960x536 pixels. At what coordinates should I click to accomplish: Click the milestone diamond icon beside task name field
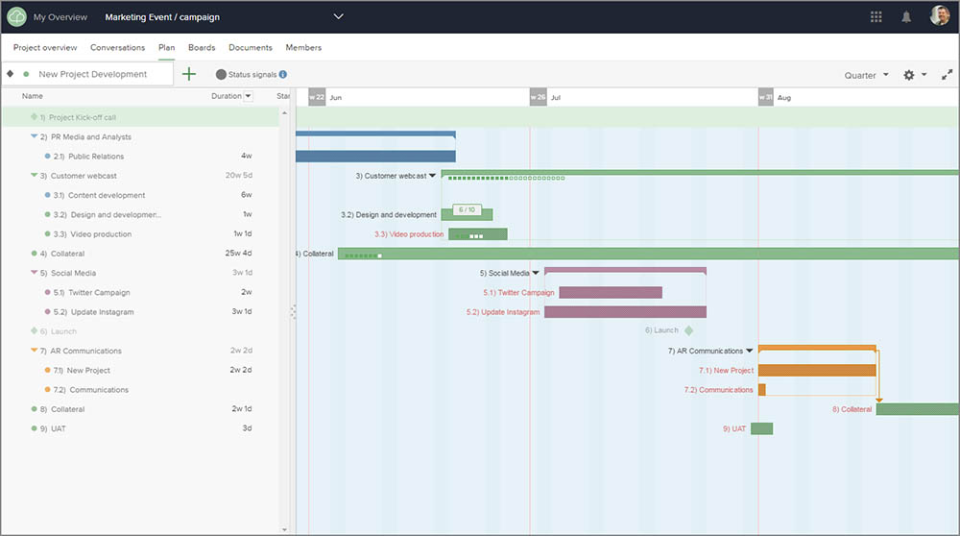(x=10, y=74)
